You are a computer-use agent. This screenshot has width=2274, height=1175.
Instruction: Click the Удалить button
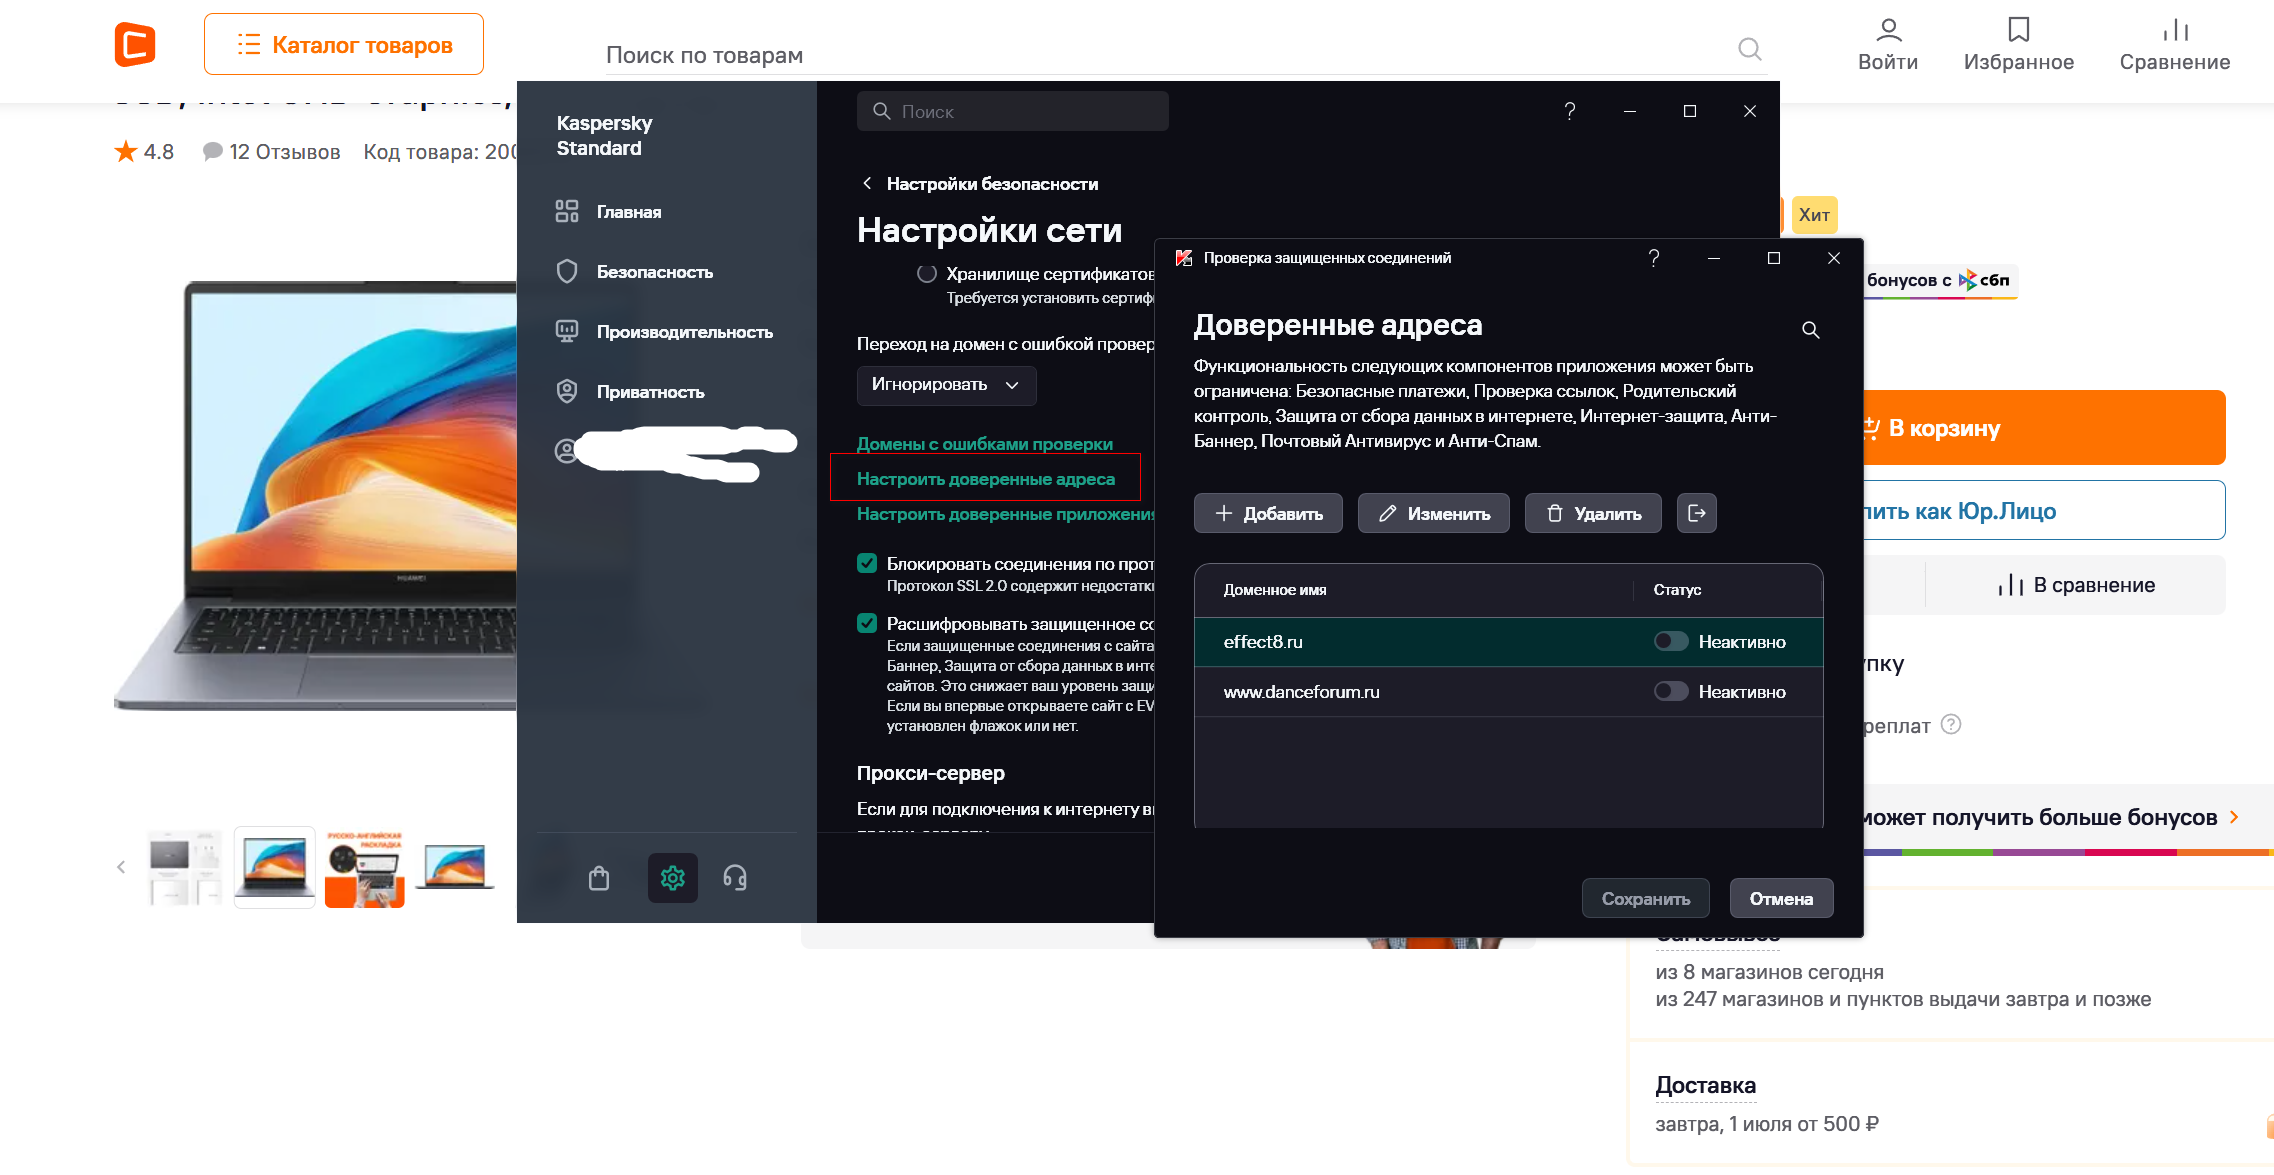1593,513
